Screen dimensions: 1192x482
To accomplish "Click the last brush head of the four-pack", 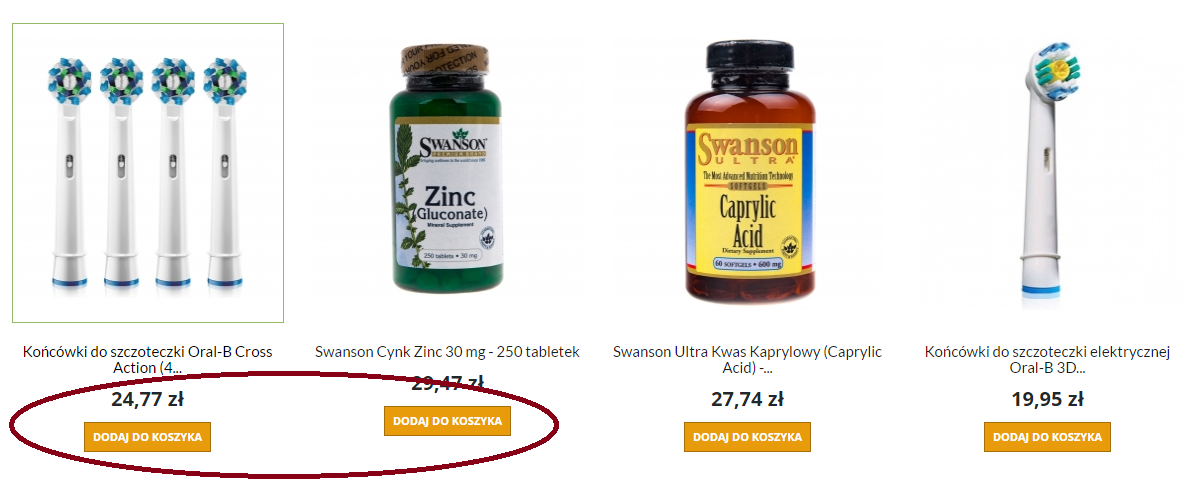I will pyautogui.click(x=225, y=173).
